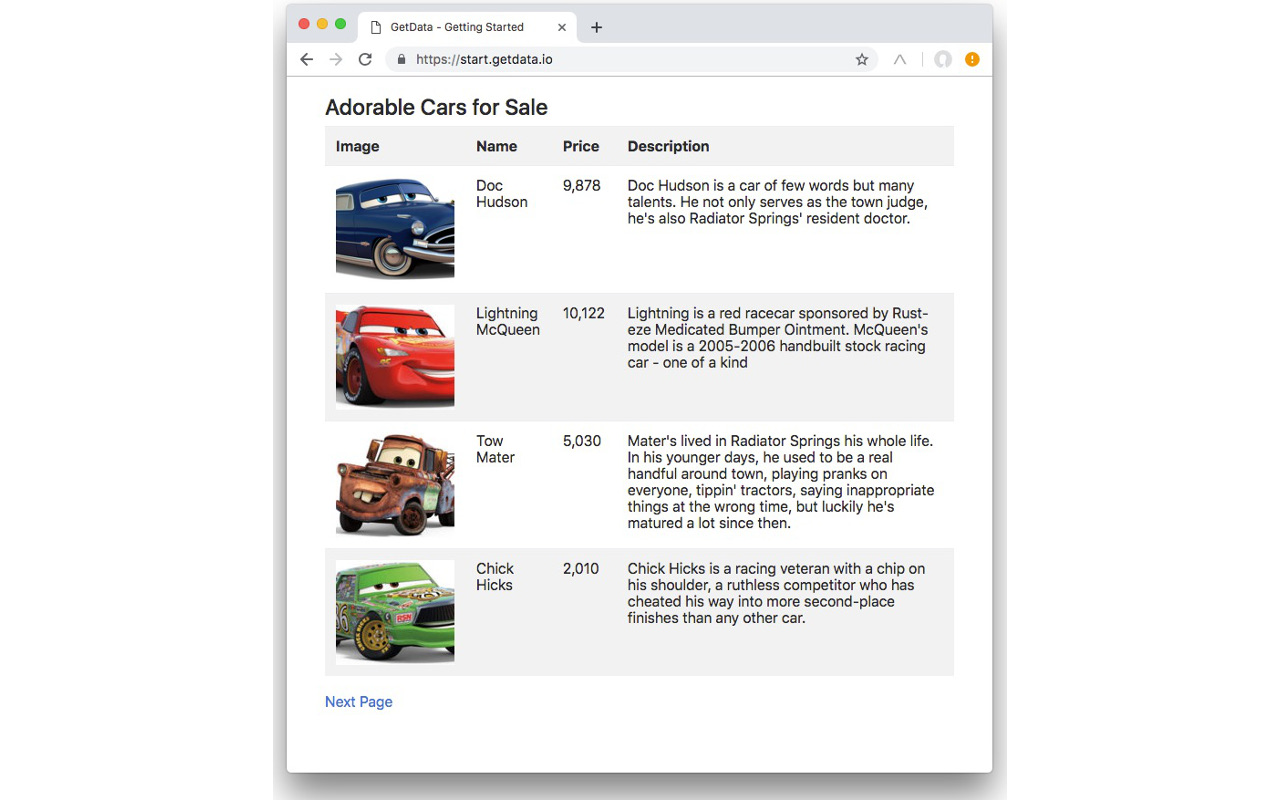This screenshot has width=1280, height=800.
Task: Click the Name column header
Action: coord(496,146)
